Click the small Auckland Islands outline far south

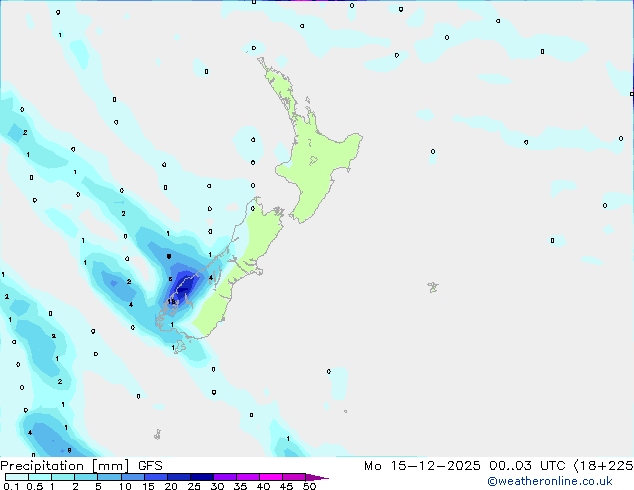[x=158, y=435]
